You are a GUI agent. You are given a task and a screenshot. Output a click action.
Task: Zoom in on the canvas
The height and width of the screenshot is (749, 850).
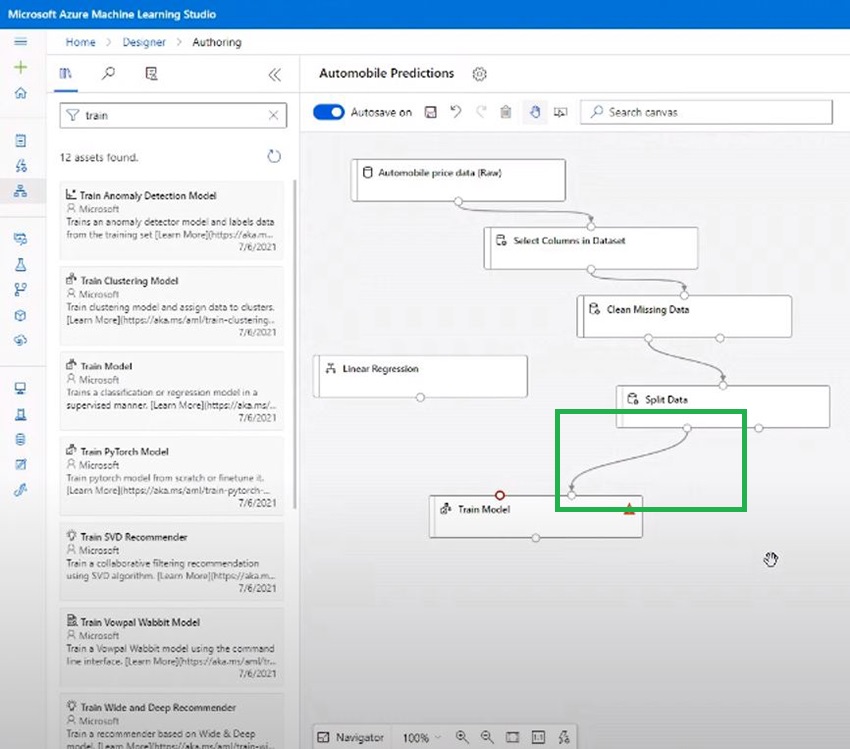(462, 737)
